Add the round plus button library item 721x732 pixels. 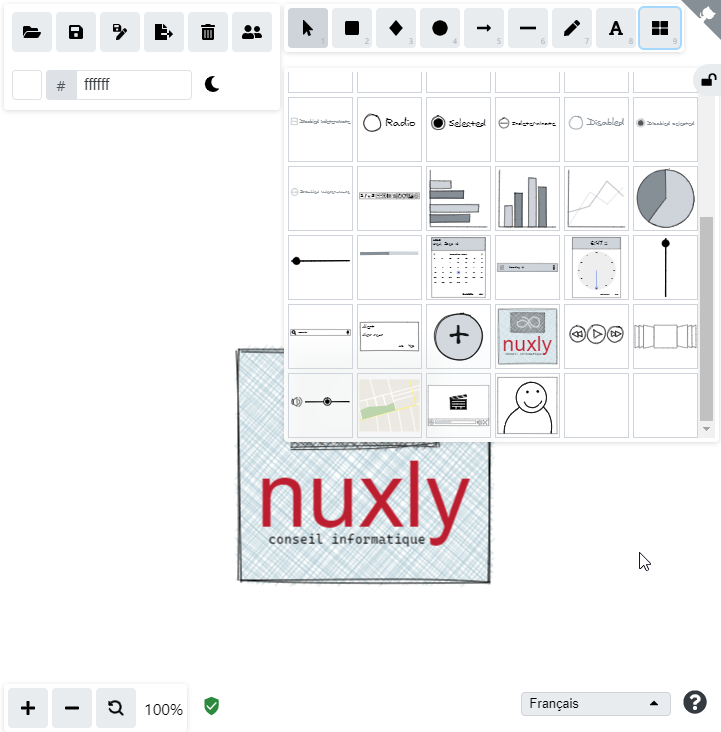(x=458, y=337)
